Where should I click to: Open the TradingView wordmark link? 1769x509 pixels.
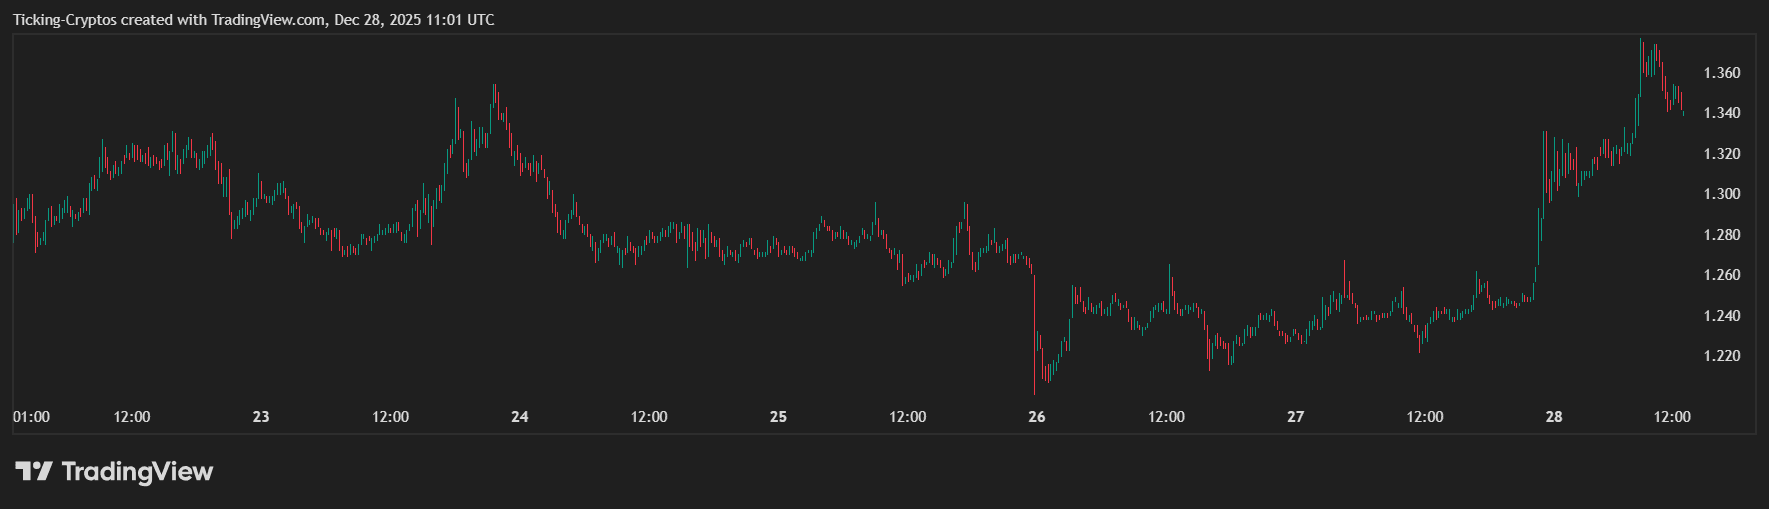click(137, 471)
